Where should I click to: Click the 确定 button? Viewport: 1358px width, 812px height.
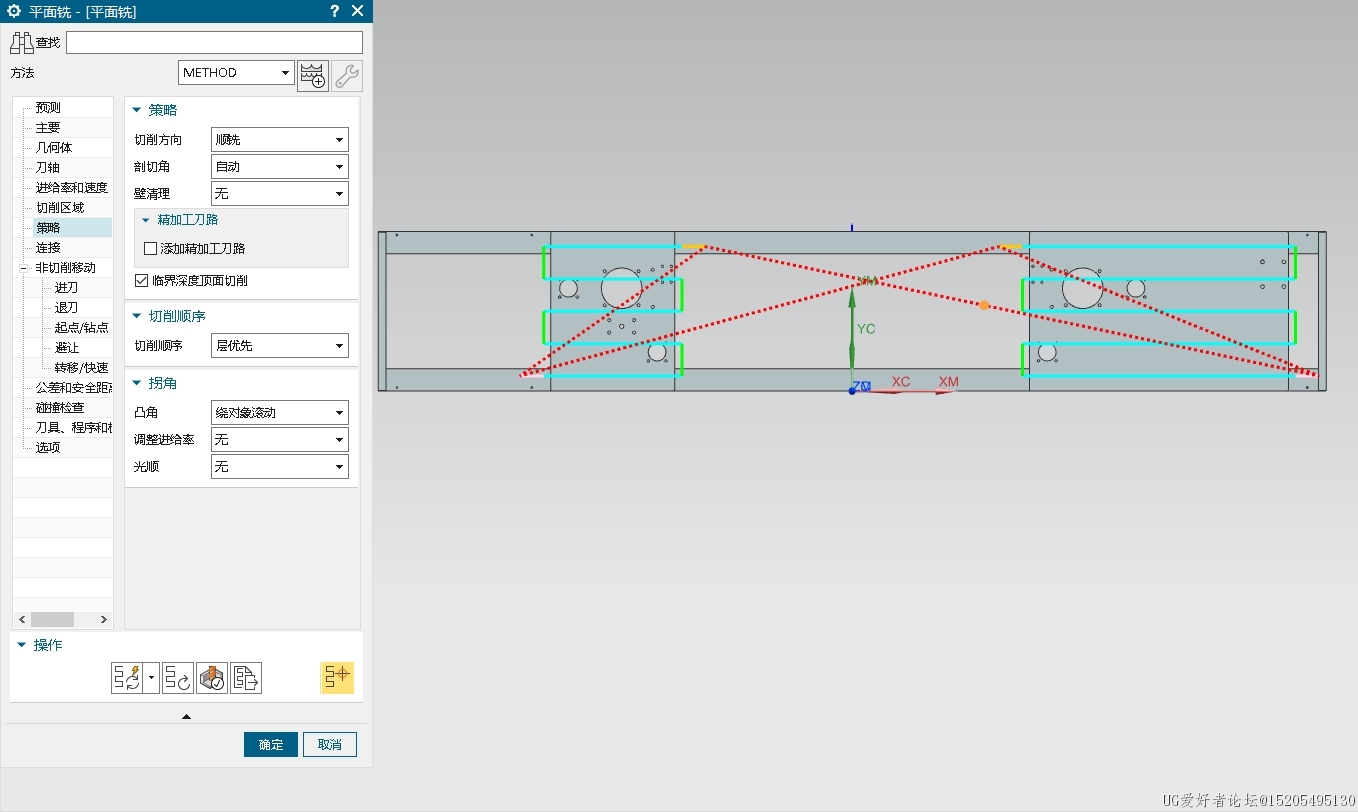[271, 745]
